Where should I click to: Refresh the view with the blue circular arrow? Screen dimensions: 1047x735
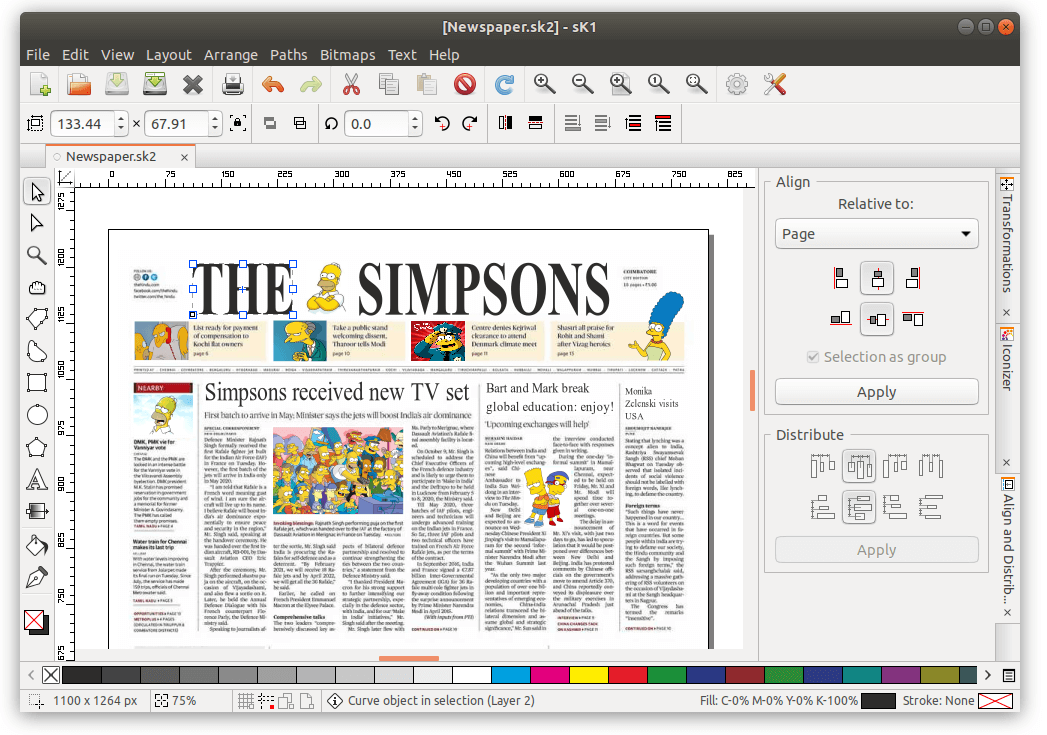[504, 85]
